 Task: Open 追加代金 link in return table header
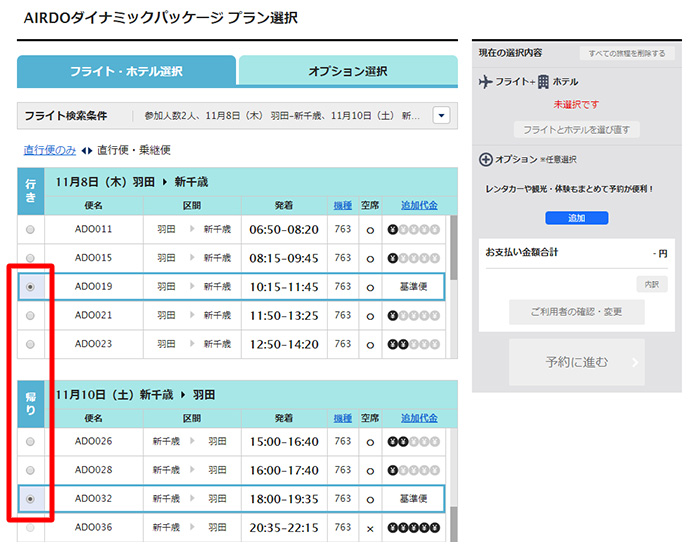click(419, 418)
